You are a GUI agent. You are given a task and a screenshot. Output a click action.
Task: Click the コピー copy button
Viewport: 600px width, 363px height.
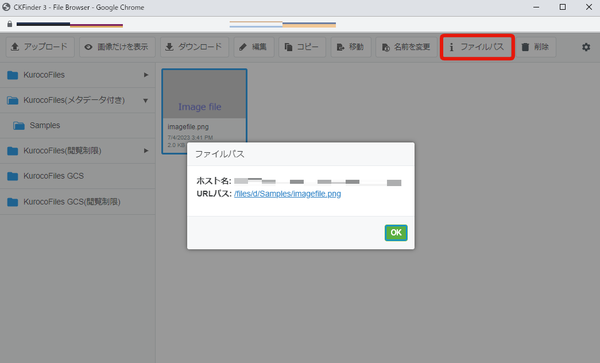point(302,47)
